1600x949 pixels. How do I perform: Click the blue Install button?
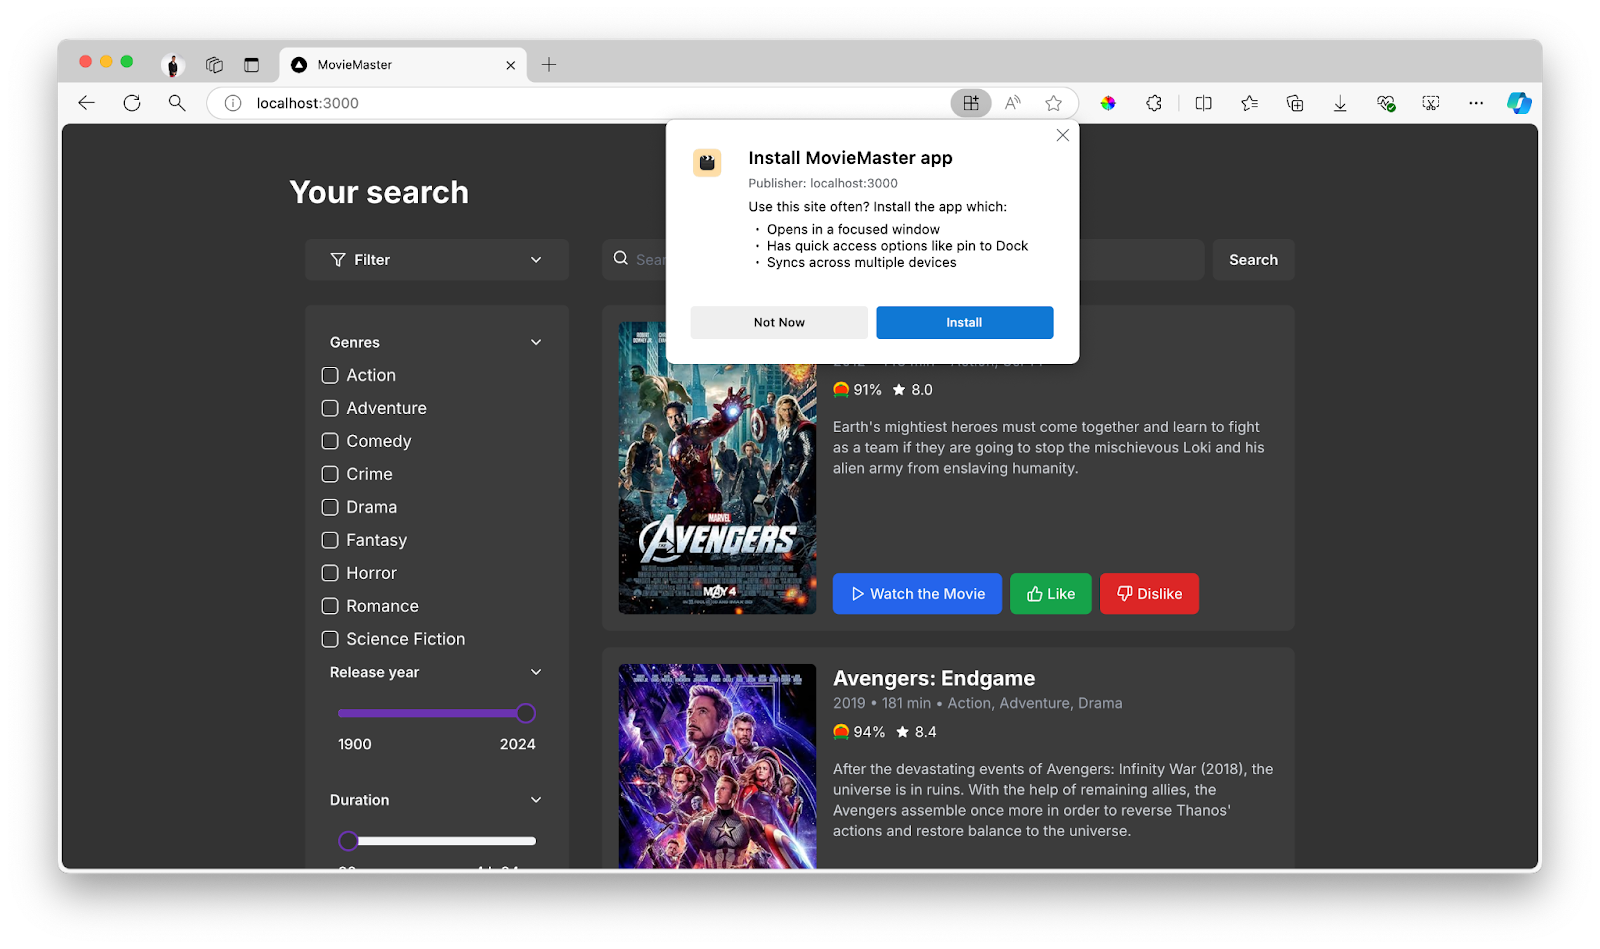(x=964, y=322)
